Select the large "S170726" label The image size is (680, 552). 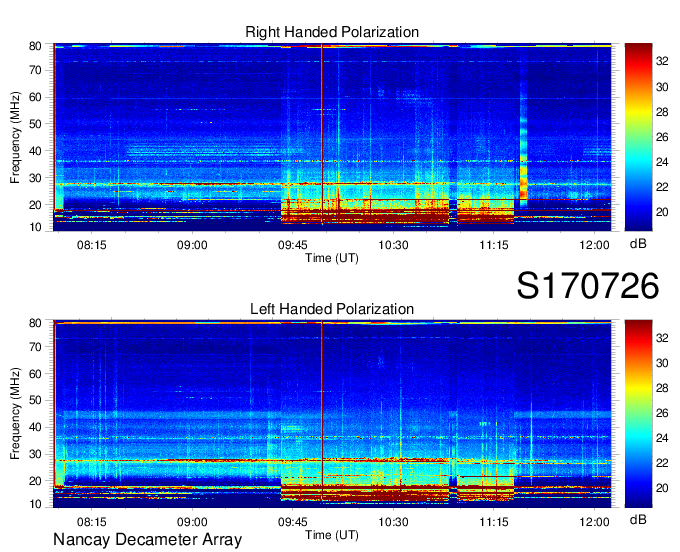pos(588,286)
